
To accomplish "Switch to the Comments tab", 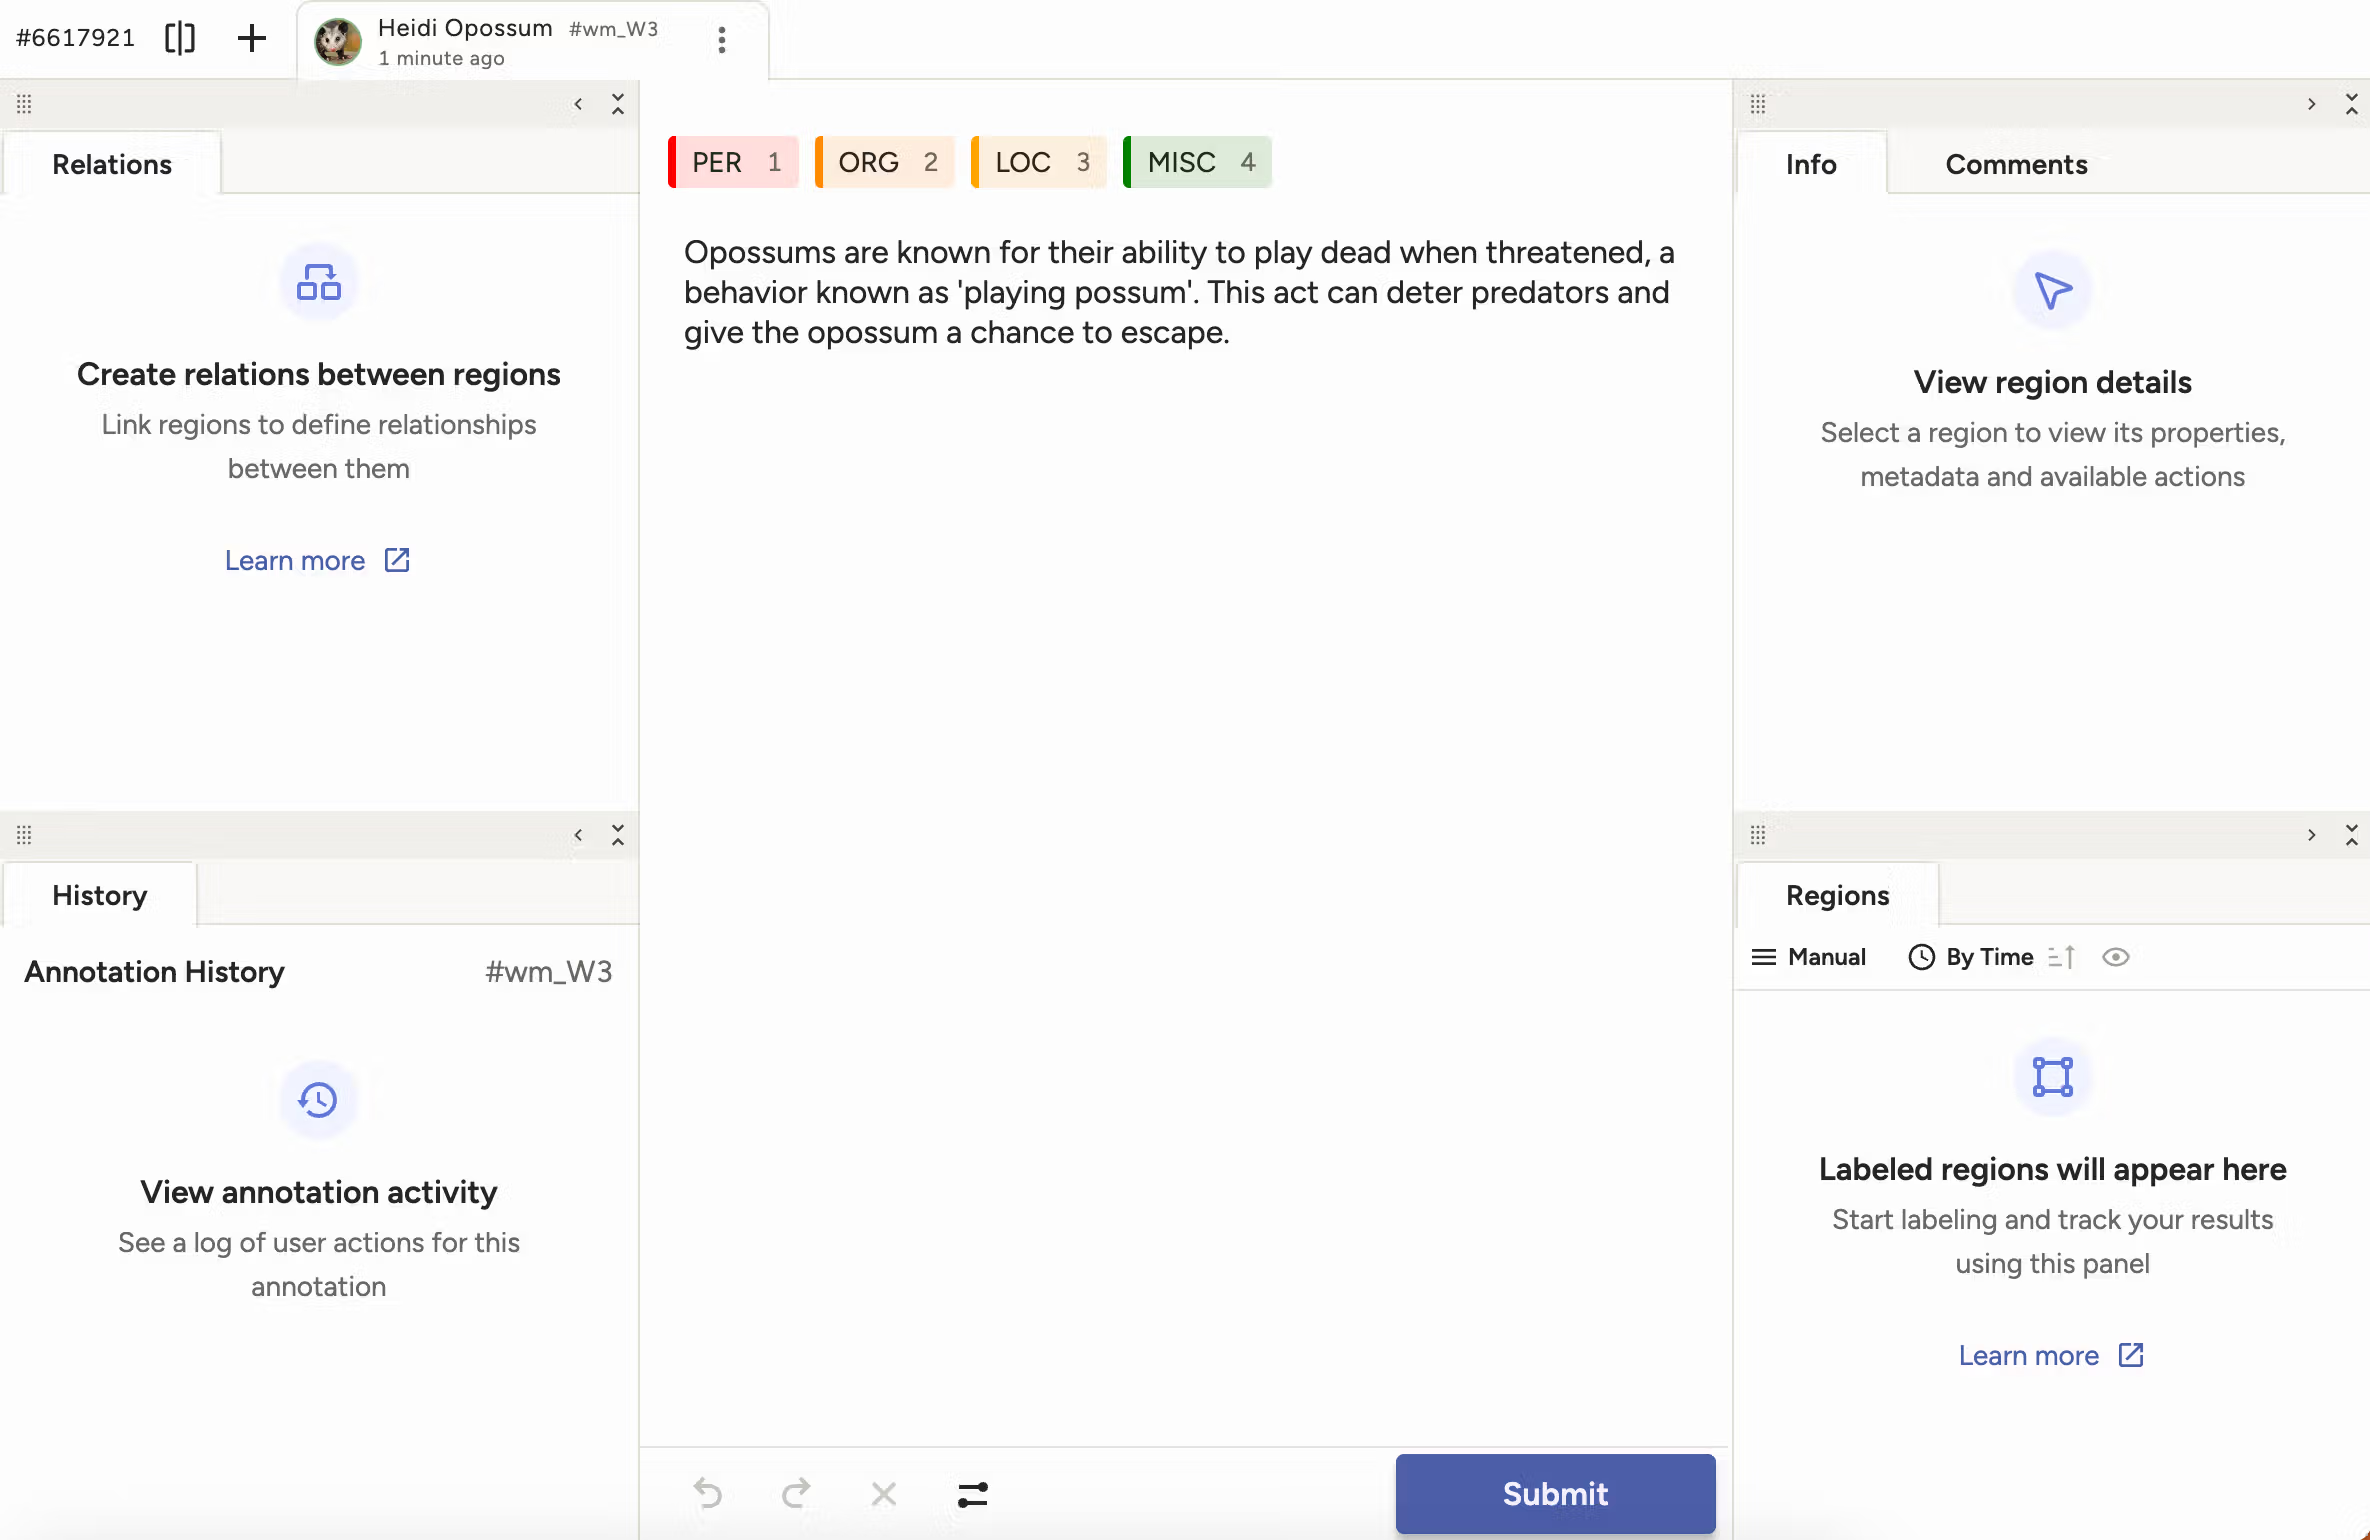I will [x=2015, y=164].
